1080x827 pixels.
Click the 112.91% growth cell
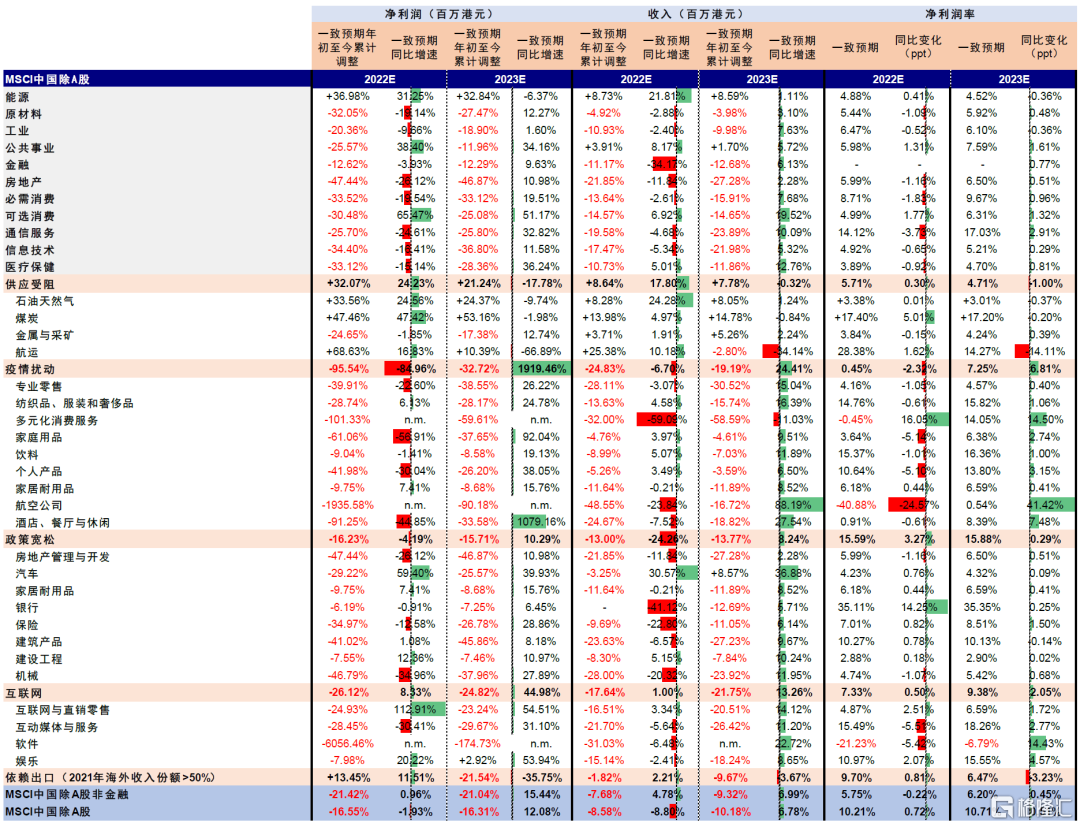point(413,710)
